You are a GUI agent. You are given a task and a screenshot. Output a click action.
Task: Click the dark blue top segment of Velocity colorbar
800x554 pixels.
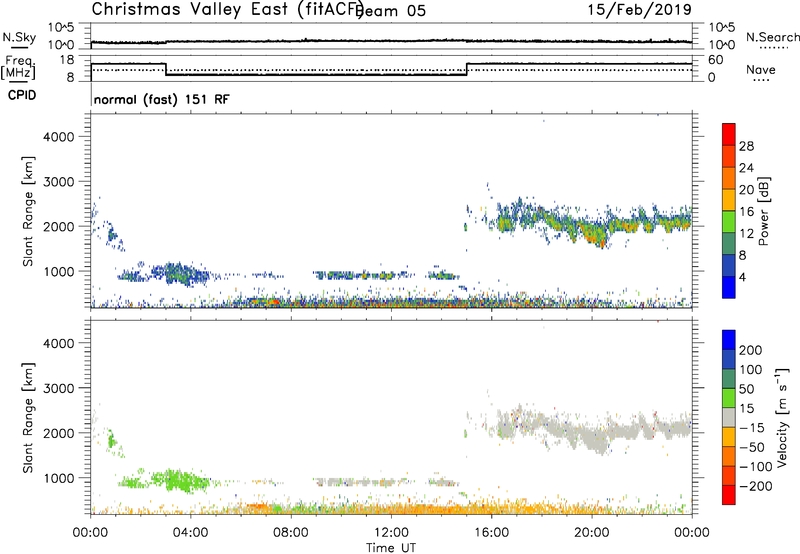click(x=729, y=340)
